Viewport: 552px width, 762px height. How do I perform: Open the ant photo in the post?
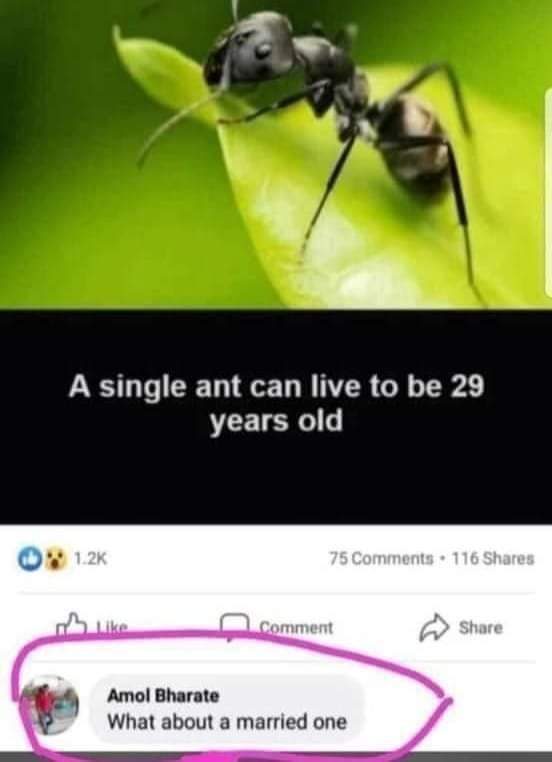[276, 154]
